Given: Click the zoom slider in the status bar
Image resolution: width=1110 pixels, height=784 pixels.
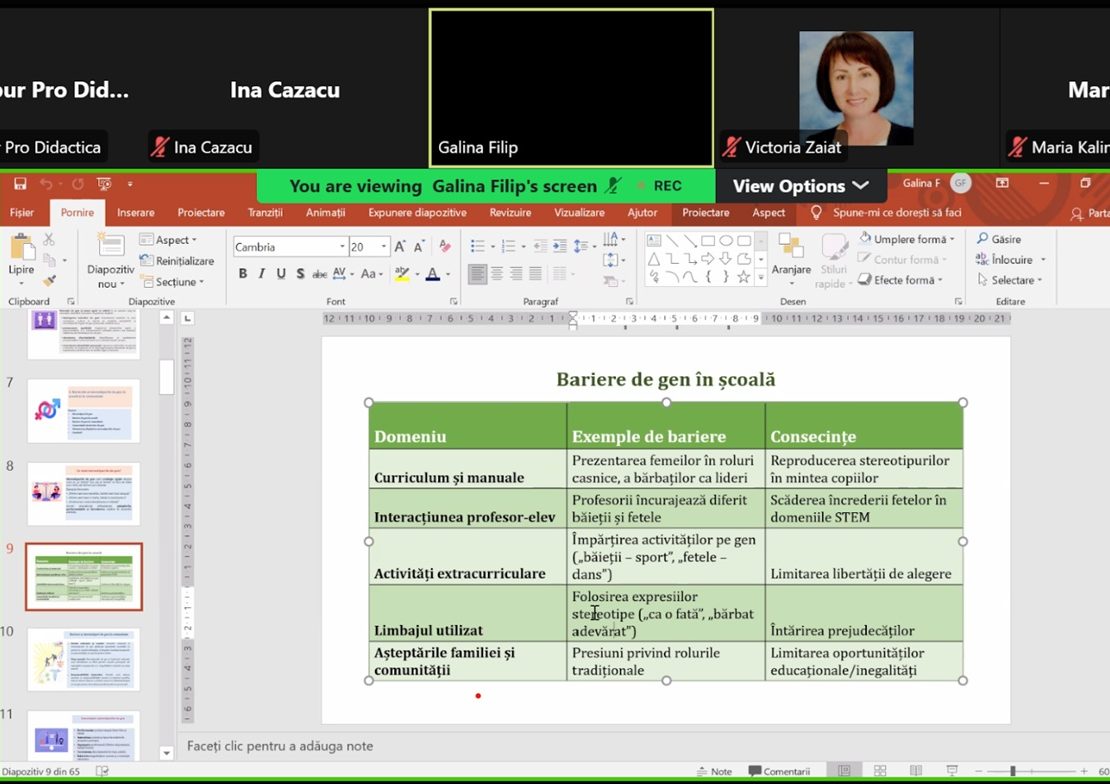Looking at the screenshot, I should (1012, 771).
